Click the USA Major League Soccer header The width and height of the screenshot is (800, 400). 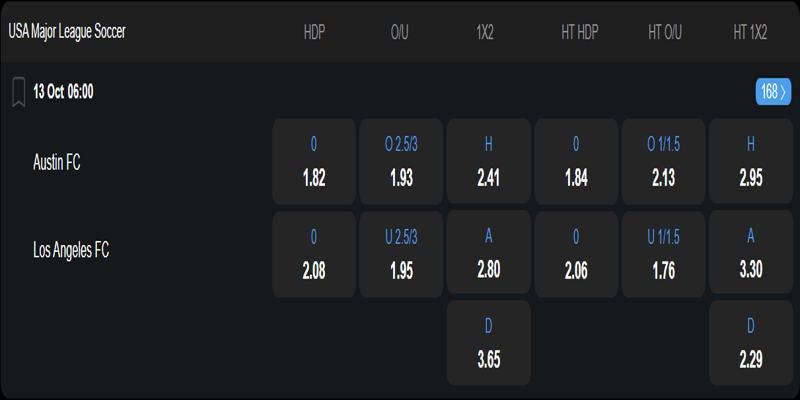(67, 31)
